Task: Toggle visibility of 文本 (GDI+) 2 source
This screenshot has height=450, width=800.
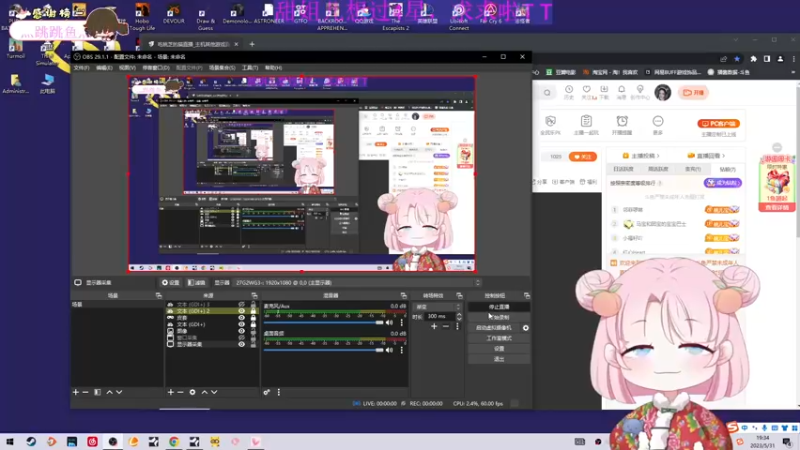Action: (x=241, y=311)
